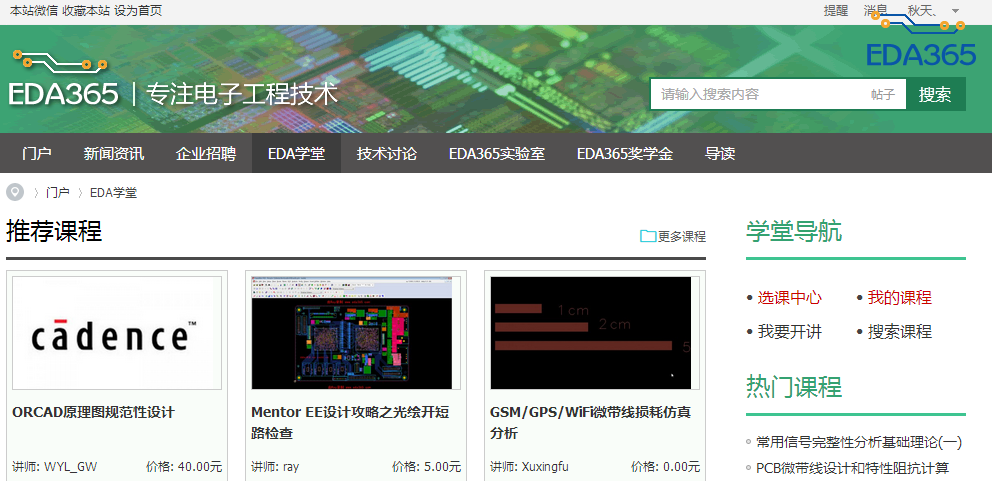Screen dimensions: 992x481
Task: Open course GSM/GPS/WiFi微带线损耗仿真分析
Action: coord(590,423)
